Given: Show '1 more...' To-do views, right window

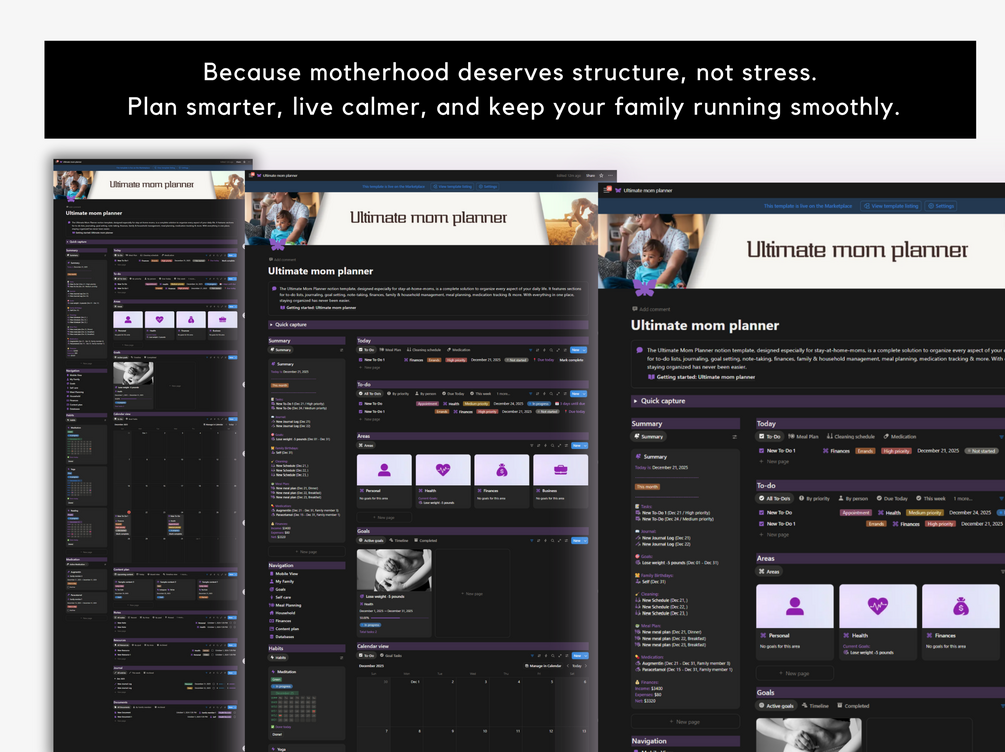Looking at the screenshot, I should point(963,498).
